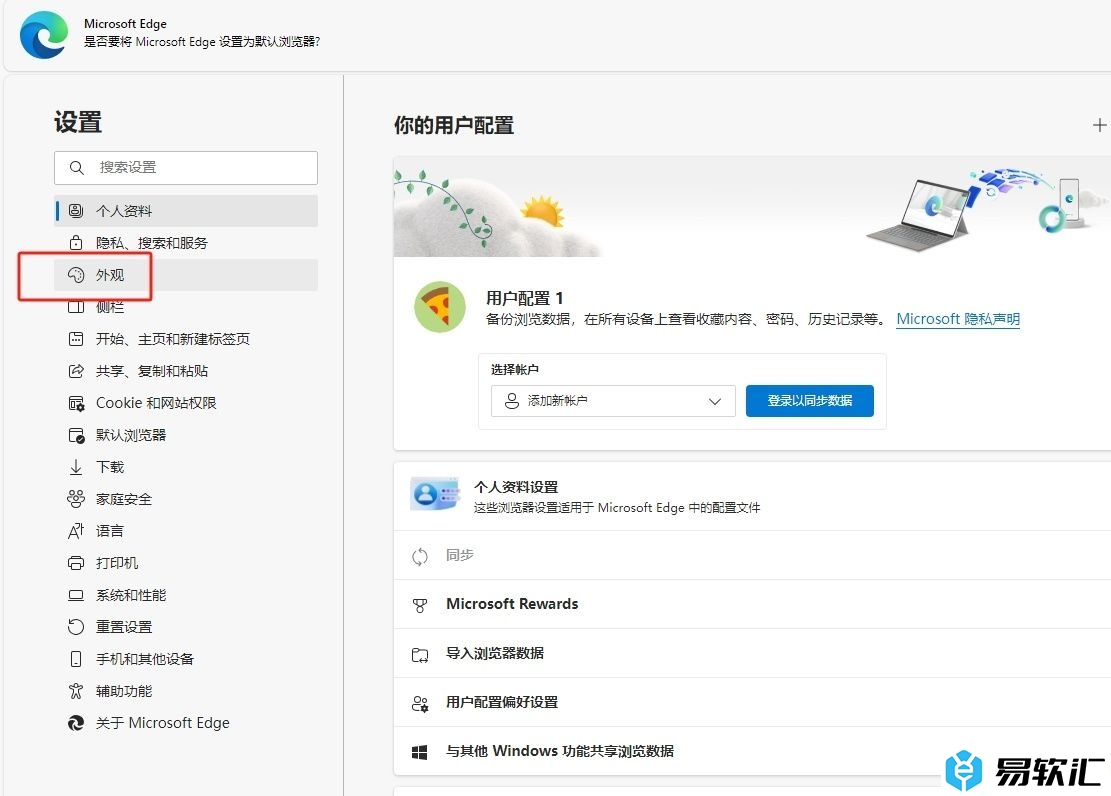
Task: Click the Cookie 和网站权限 icon
Action: pos(76,403)
